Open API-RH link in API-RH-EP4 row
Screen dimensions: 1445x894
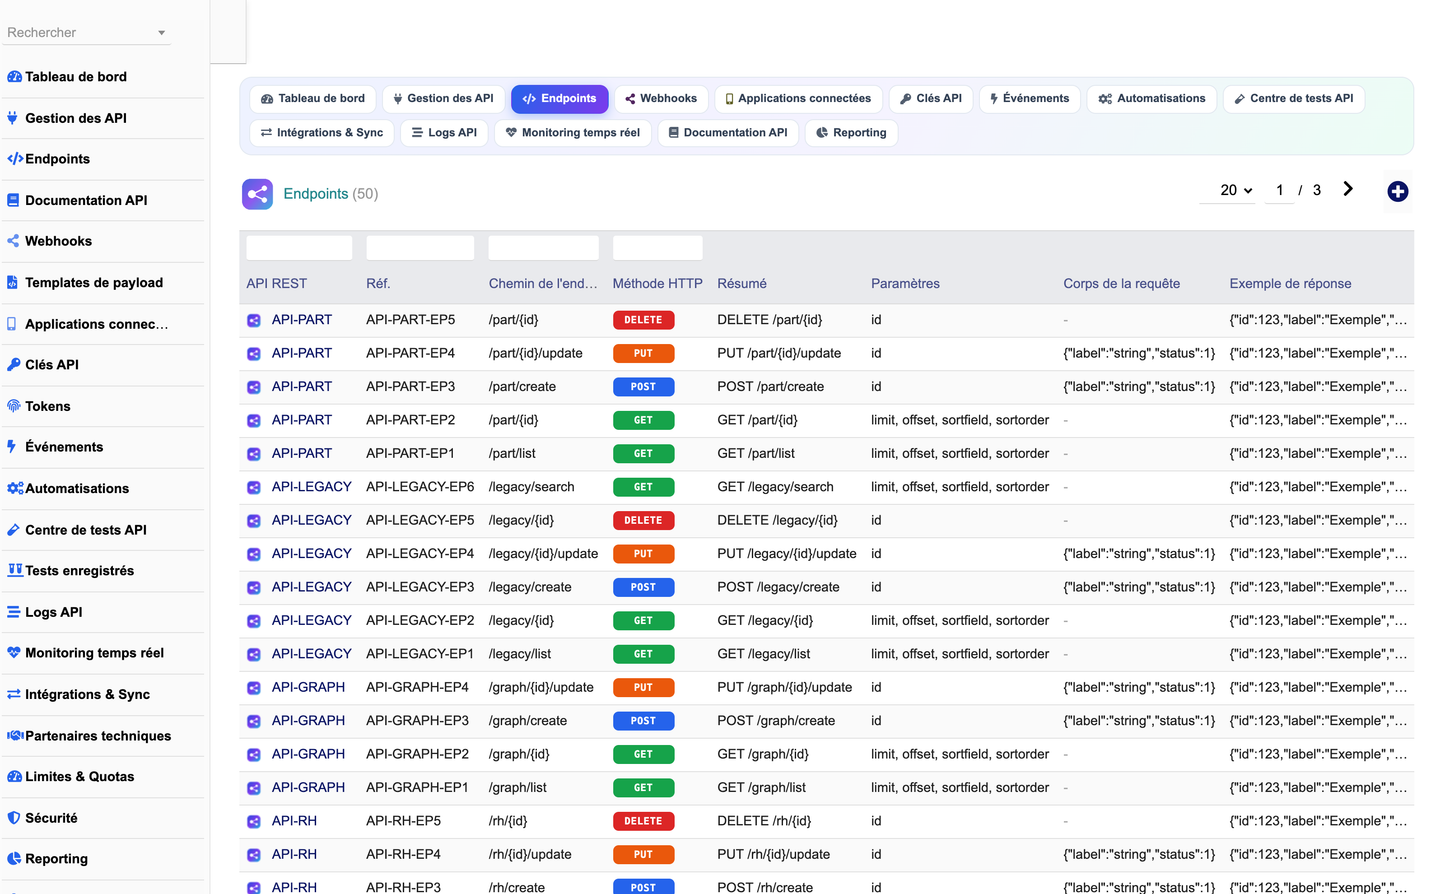point(294,854)
